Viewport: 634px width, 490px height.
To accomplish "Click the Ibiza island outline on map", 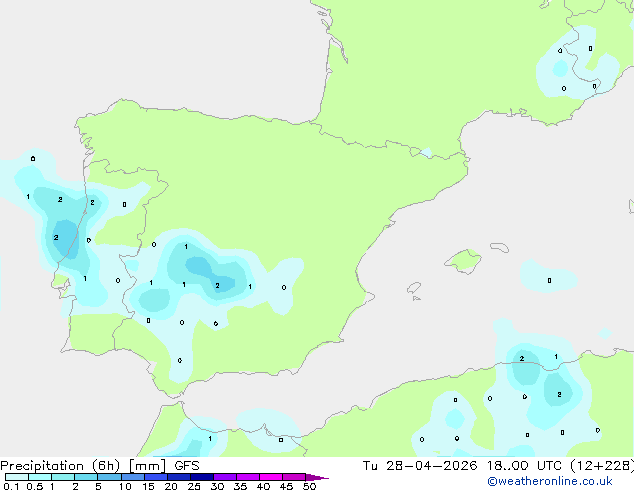I will click(x=414, y=288).
